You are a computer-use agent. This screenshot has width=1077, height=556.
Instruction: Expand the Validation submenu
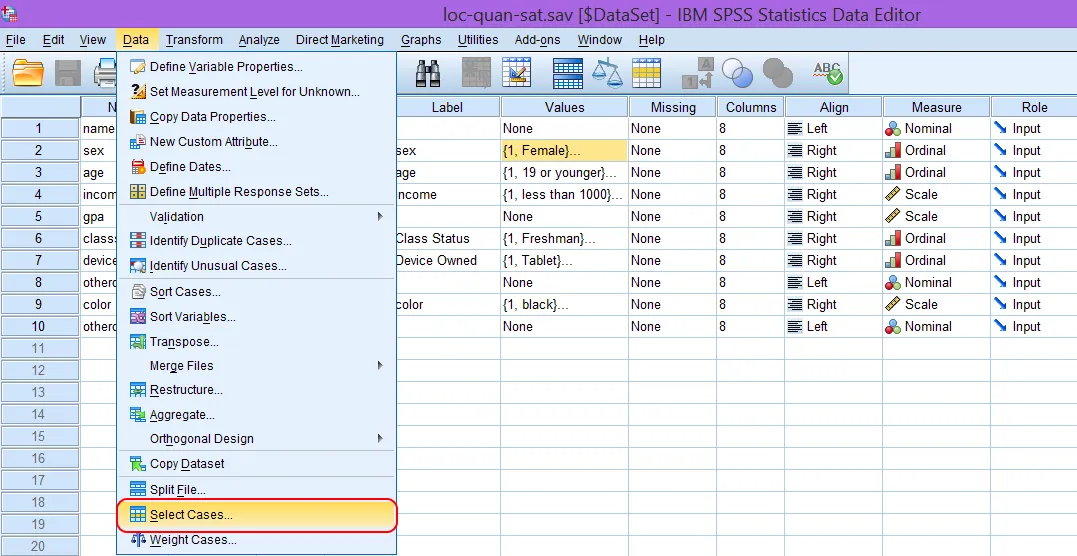pyautogui.click(x=257, y=216)
